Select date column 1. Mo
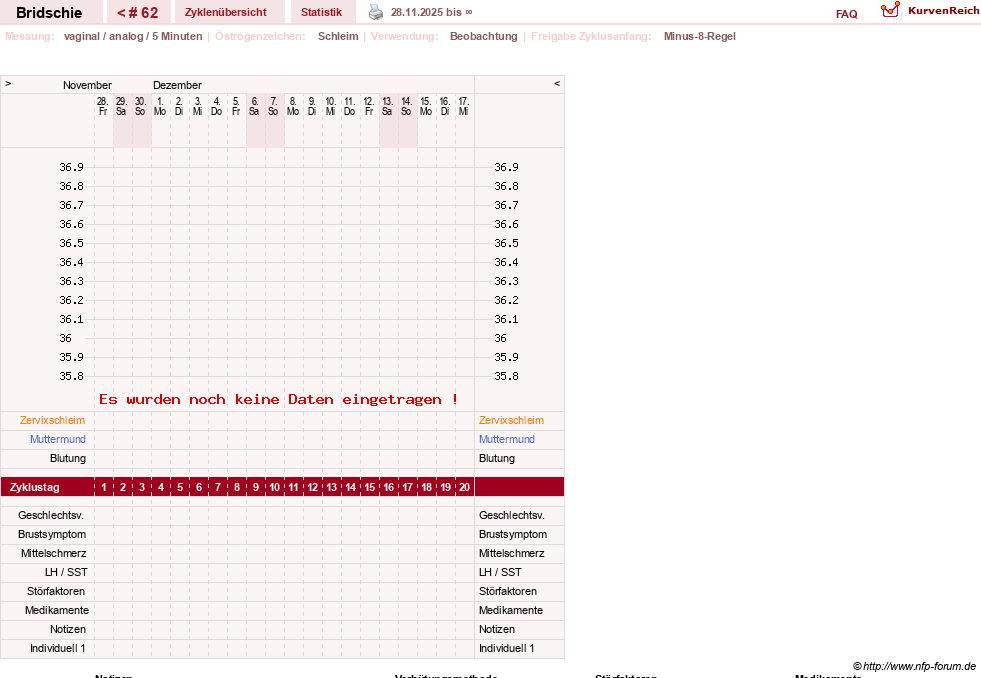 [x=160, y=106]
